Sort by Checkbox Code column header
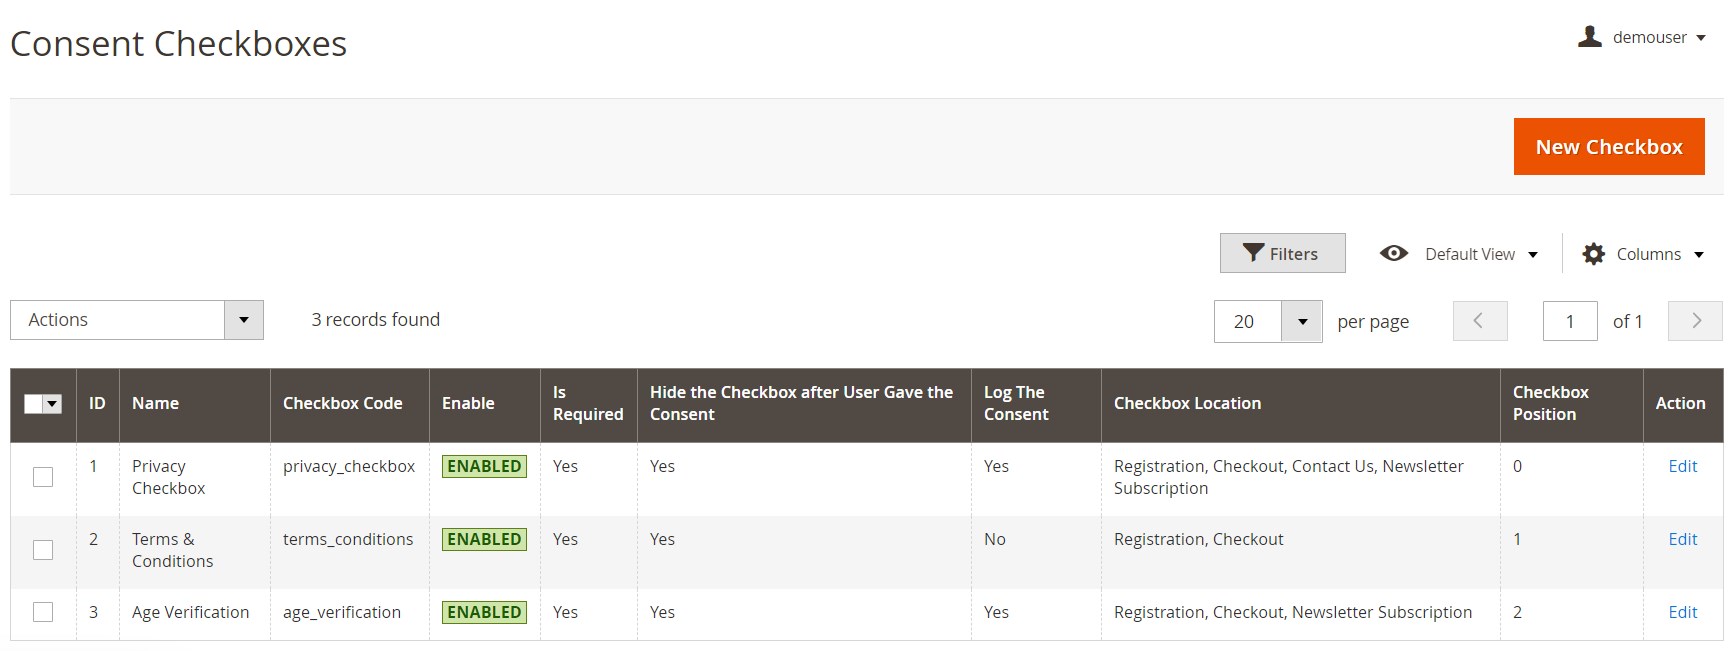The height and width of the screenshot is (651, 1730). coord(350,404)
